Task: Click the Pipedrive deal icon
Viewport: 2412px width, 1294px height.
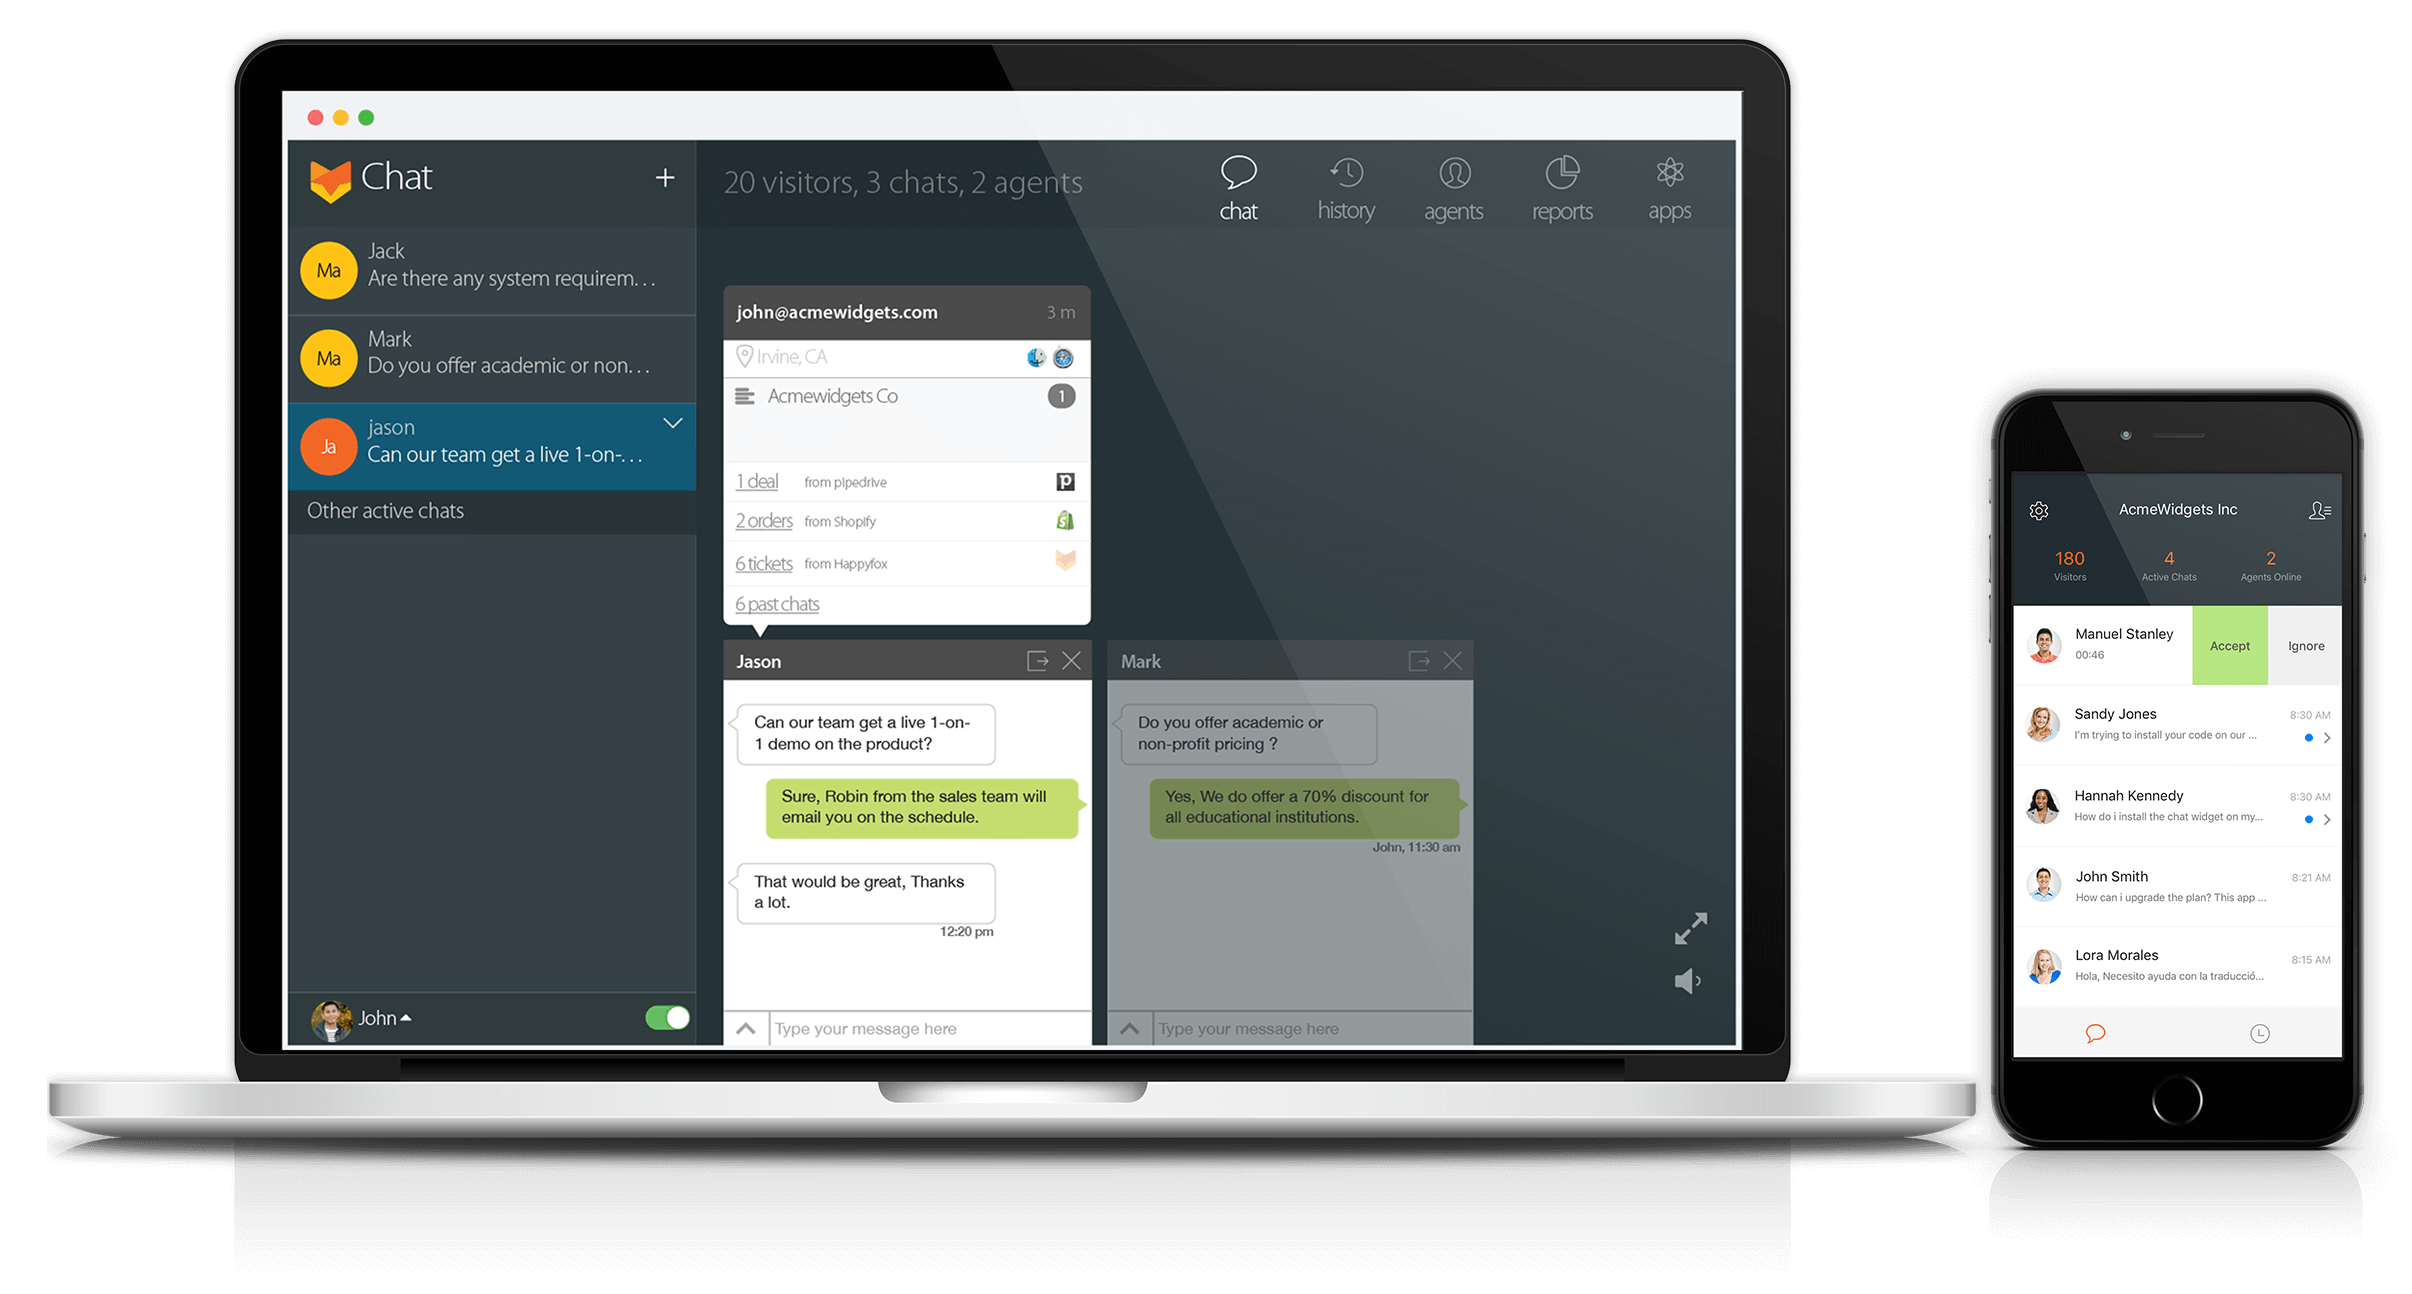Action: 1066,479
